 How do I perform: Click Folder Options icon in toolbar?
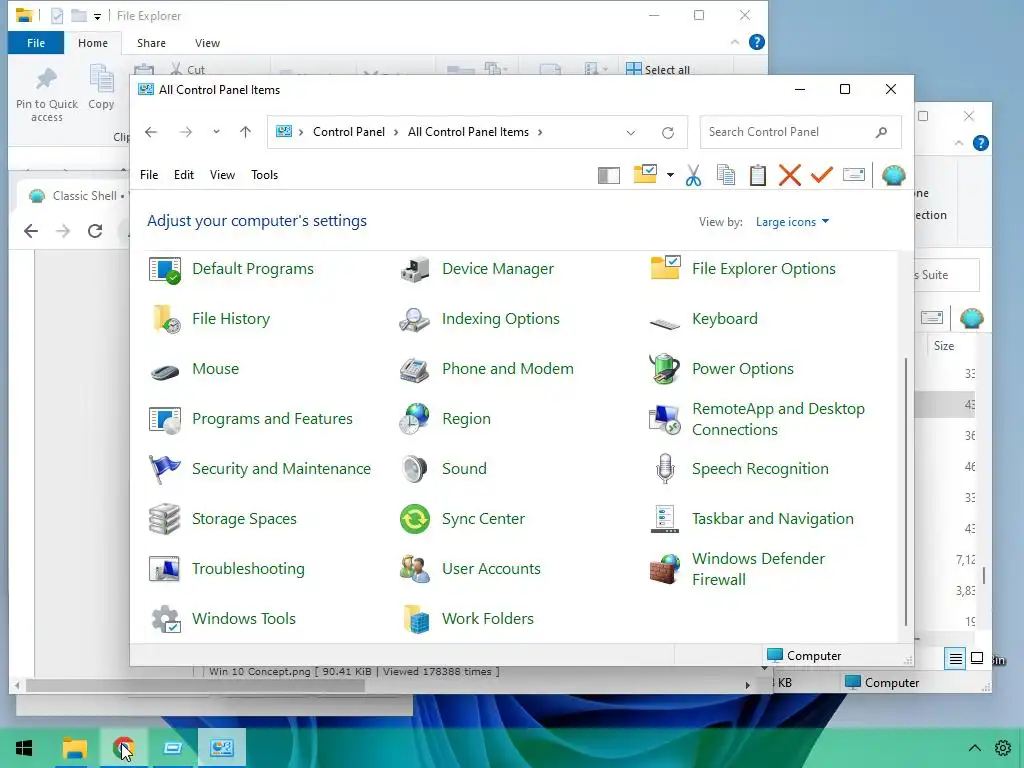645,174
